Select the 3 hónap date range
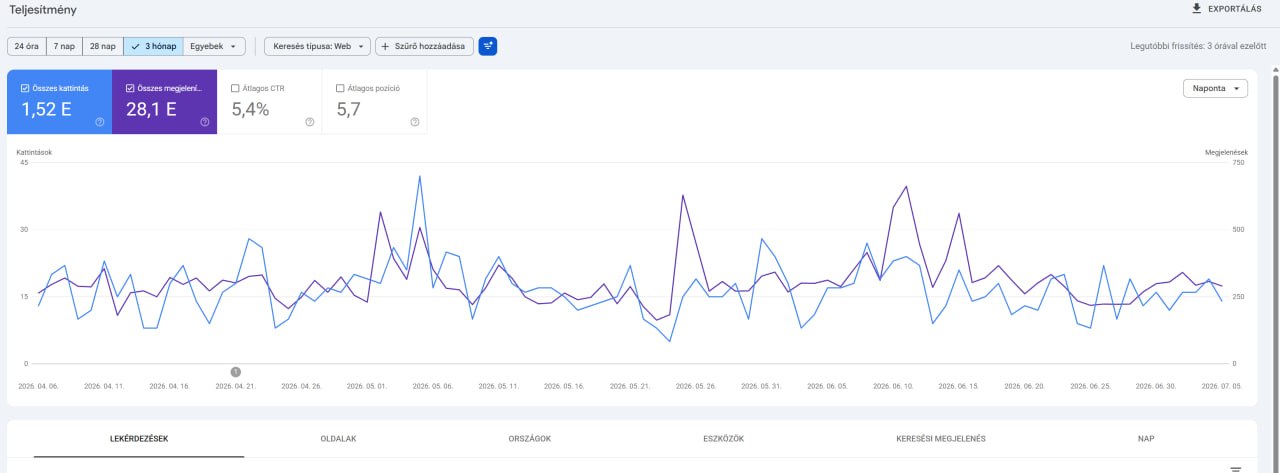 click(154, 46)
